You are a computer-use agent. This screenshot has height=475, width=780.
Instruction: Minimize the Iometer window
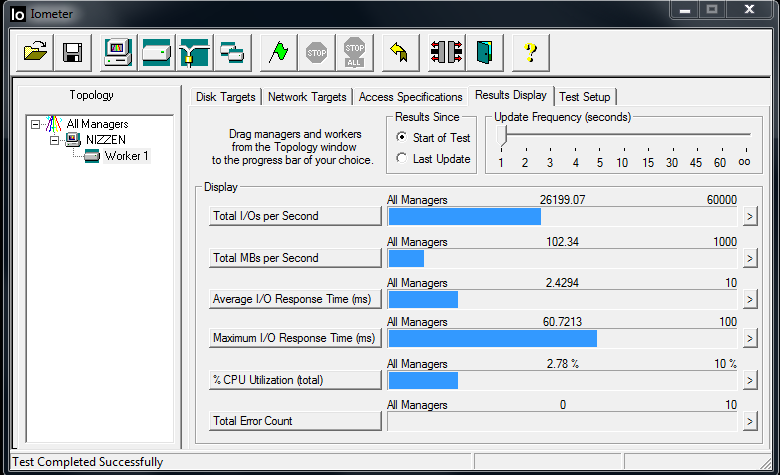(685, 9)
